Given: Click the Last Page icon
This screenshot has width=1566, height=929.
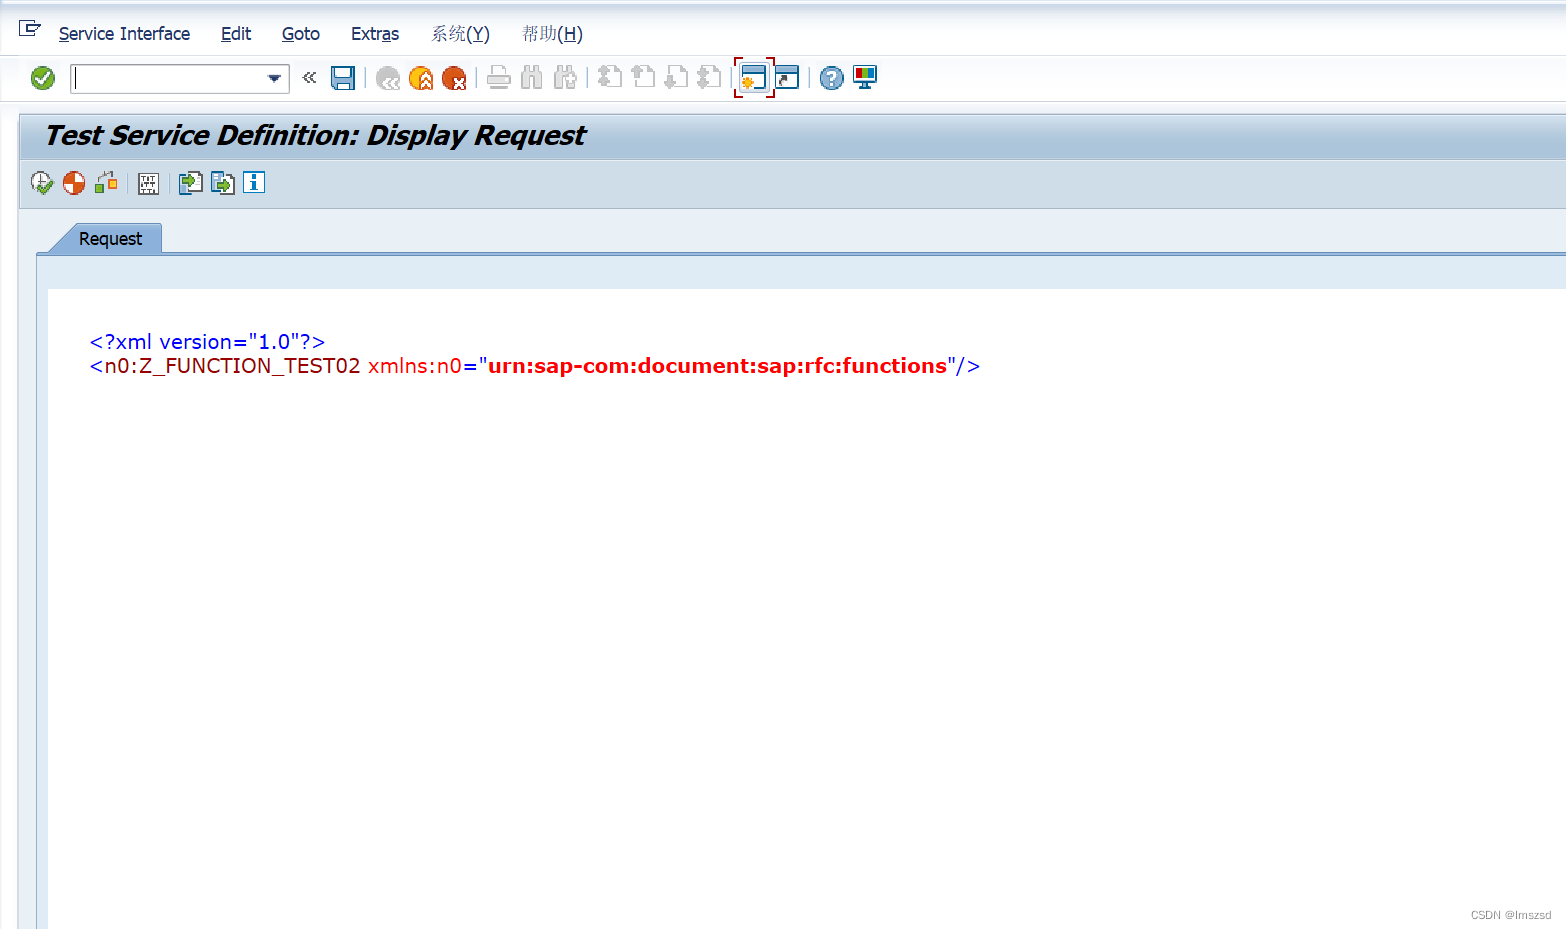Looking at the screenshot, I should click(709, 77).
